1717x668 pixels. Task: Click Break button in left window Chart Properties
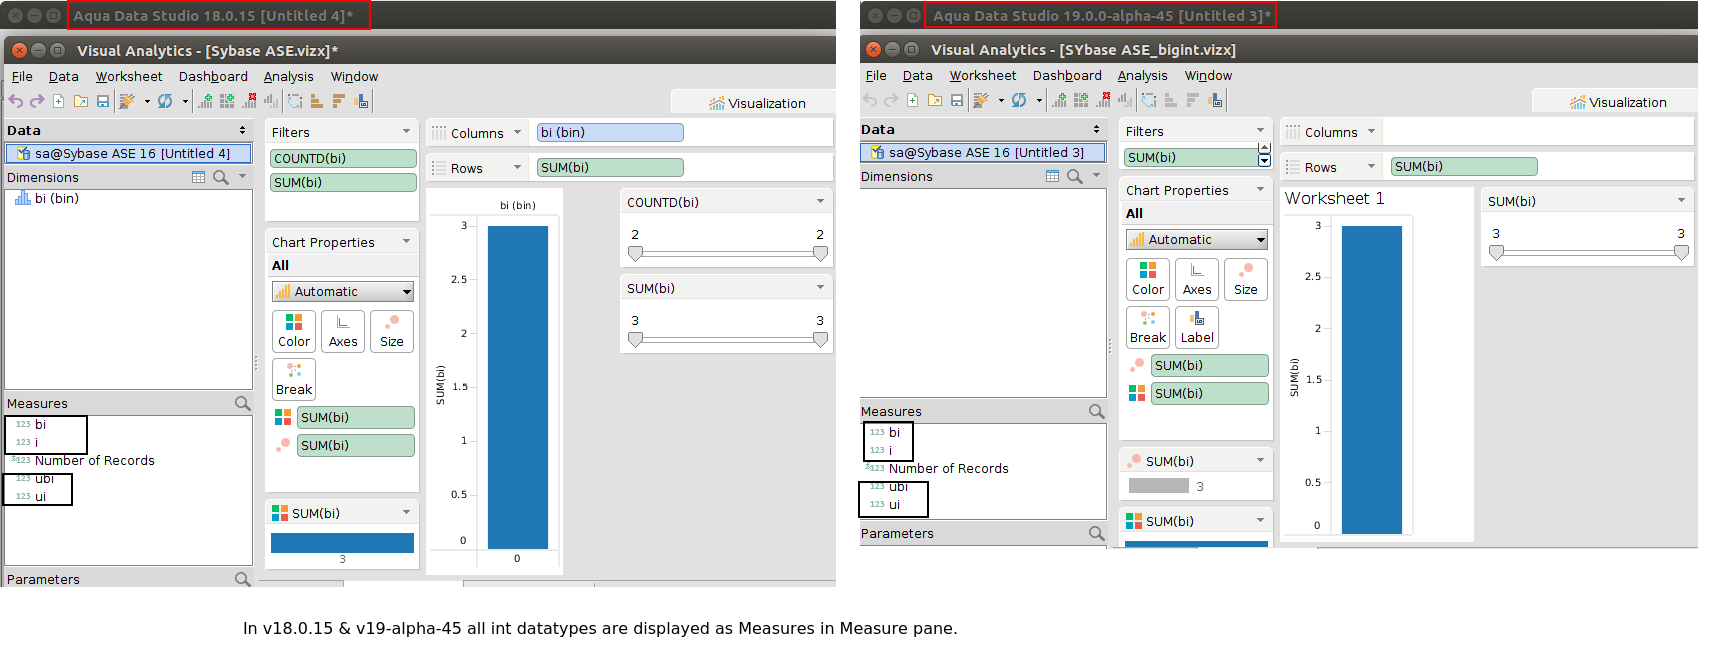point(294,379)
